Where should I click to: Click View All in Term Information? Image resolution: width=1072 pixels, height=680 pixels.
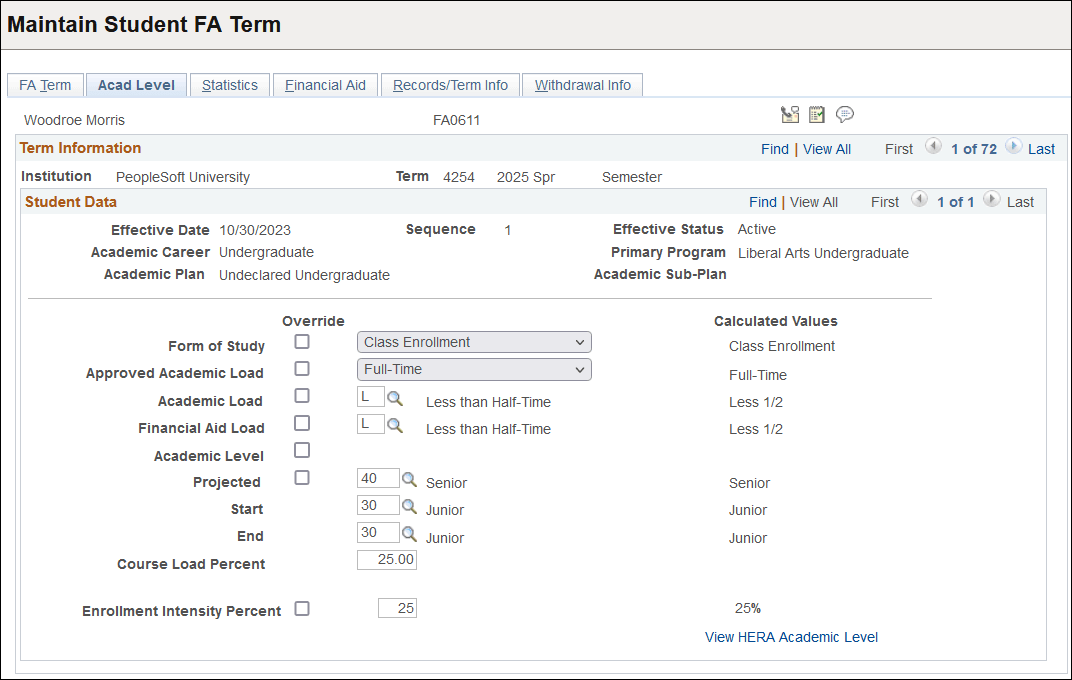point(827,147)
